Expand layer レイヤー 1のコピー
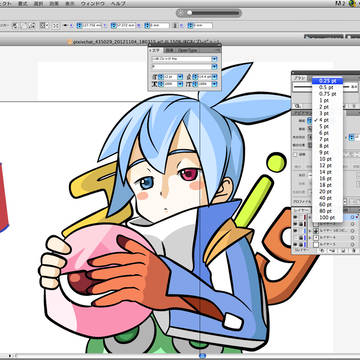 coord(310,231)
